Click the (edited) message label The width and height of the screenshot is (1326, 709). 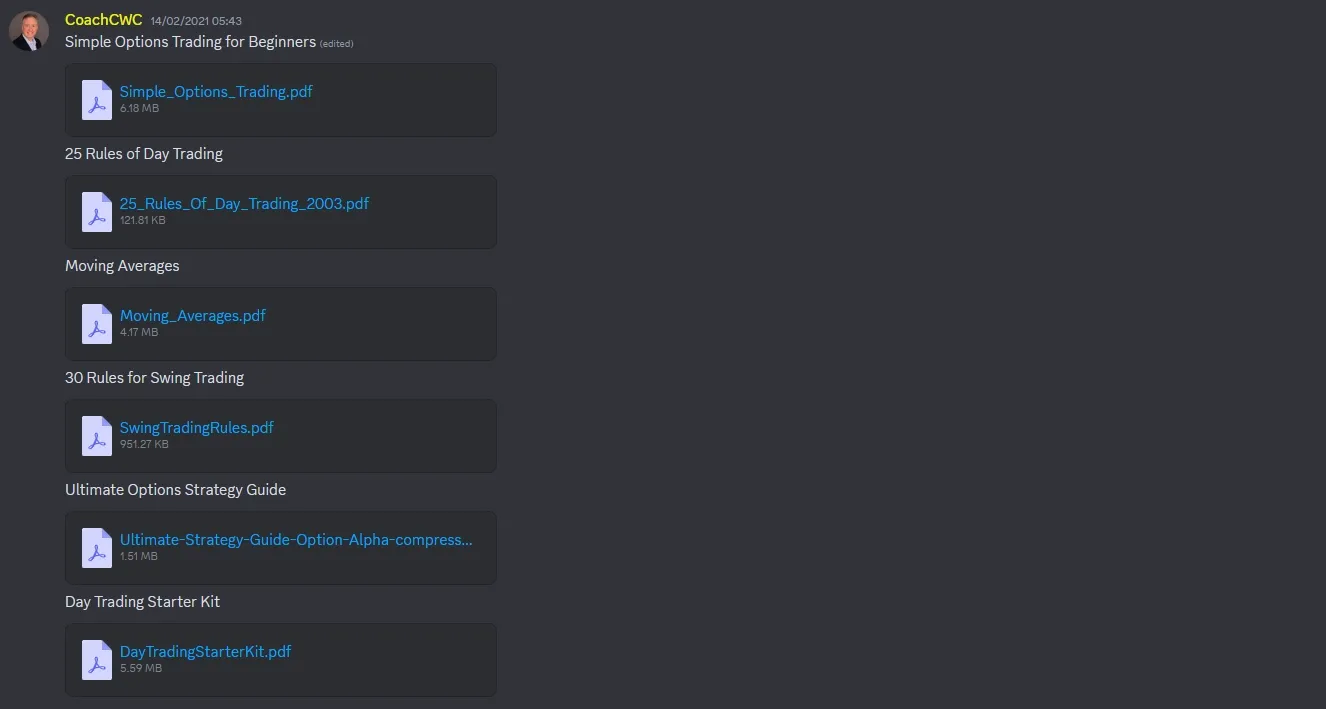[337, 44]
